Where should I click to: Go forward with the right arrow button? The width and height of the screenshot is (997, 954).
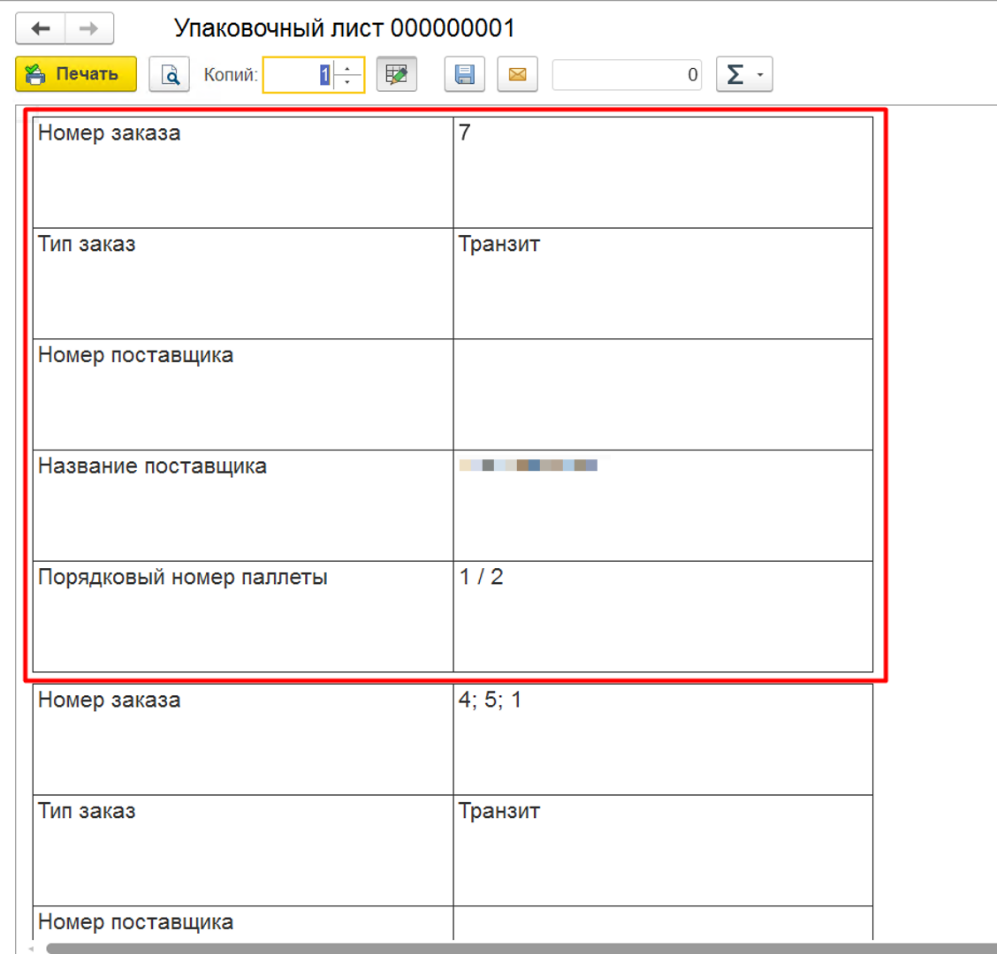coord(89,29)
